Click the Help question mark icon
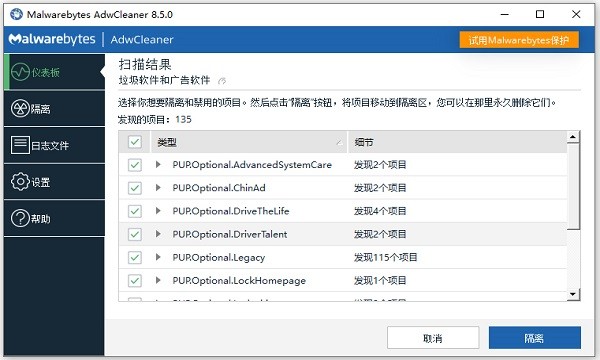The image size is (600, 360). (x=20, y=218)
